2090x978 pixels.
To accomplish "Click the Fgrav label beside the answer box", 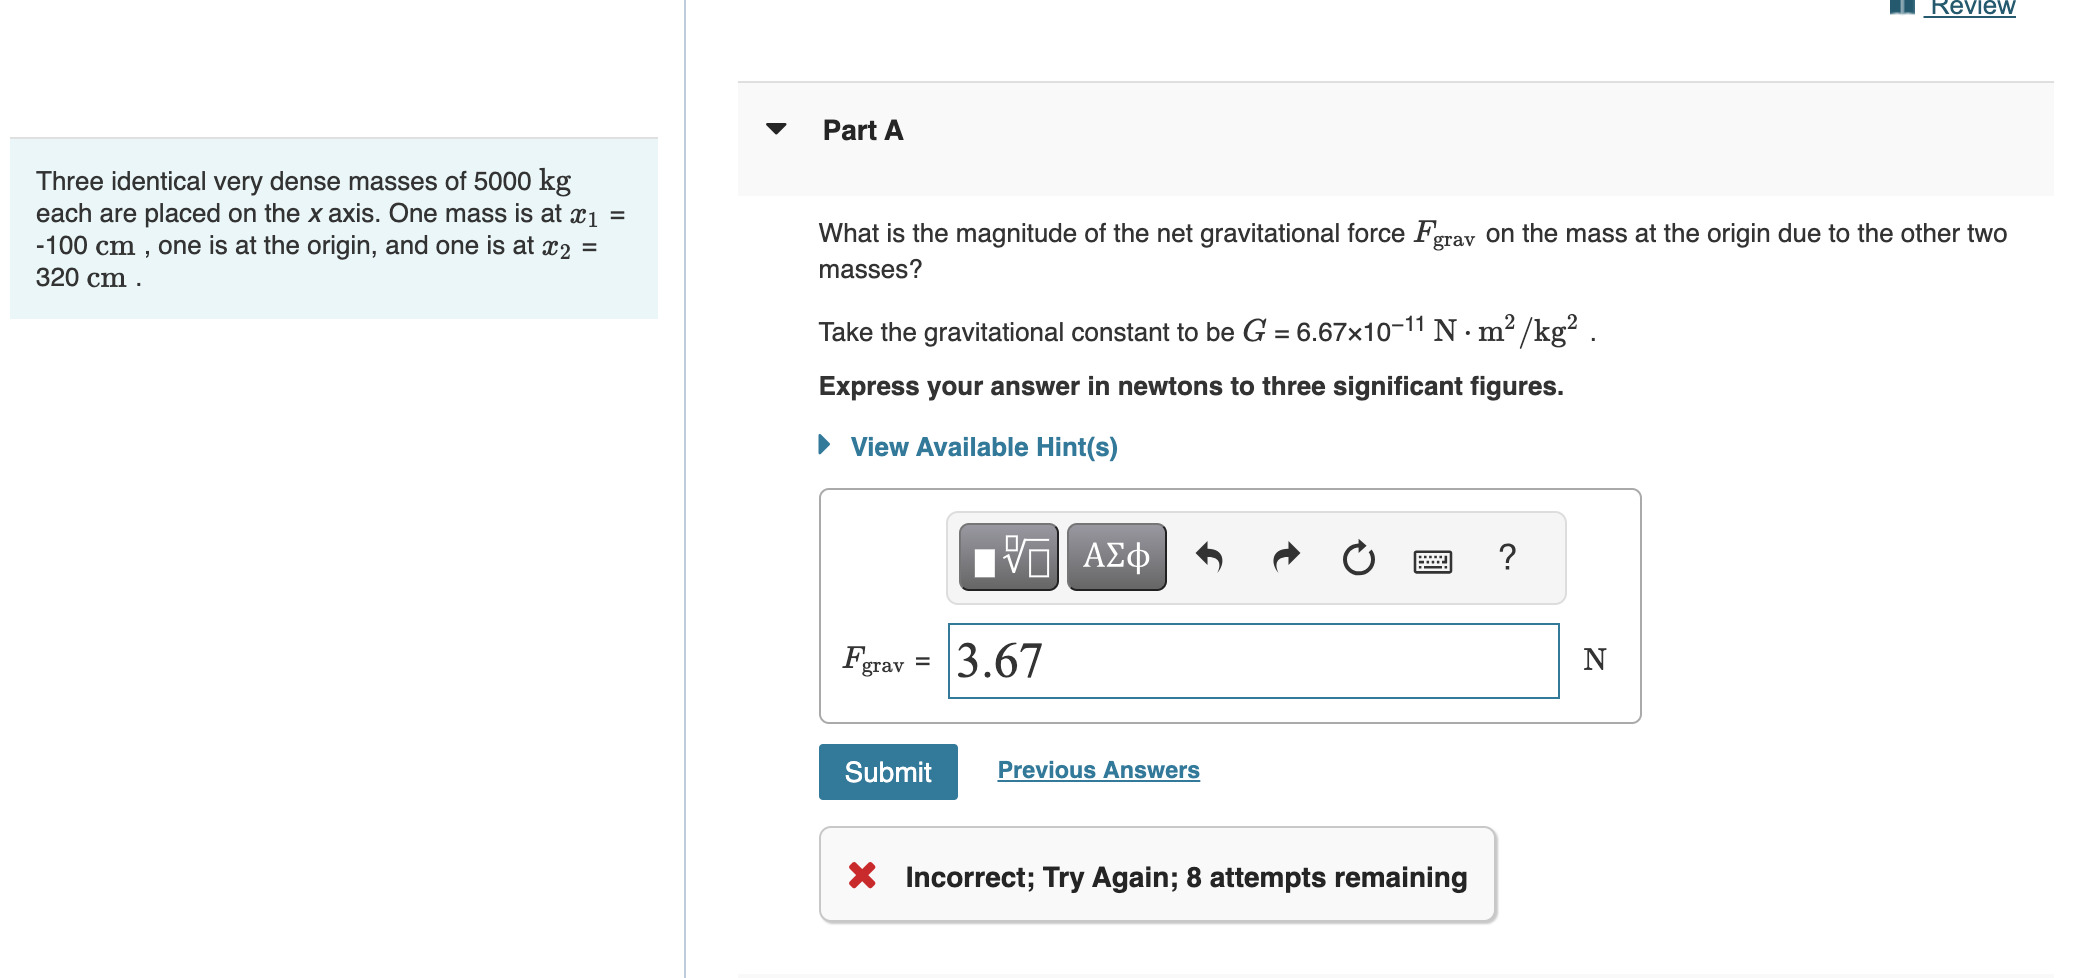I will pos(875,660).
